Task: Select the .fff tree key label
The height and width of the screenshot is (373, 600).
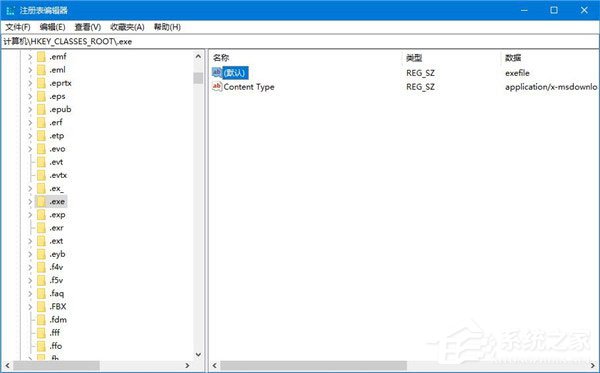Action: click(x=55, y=333)
